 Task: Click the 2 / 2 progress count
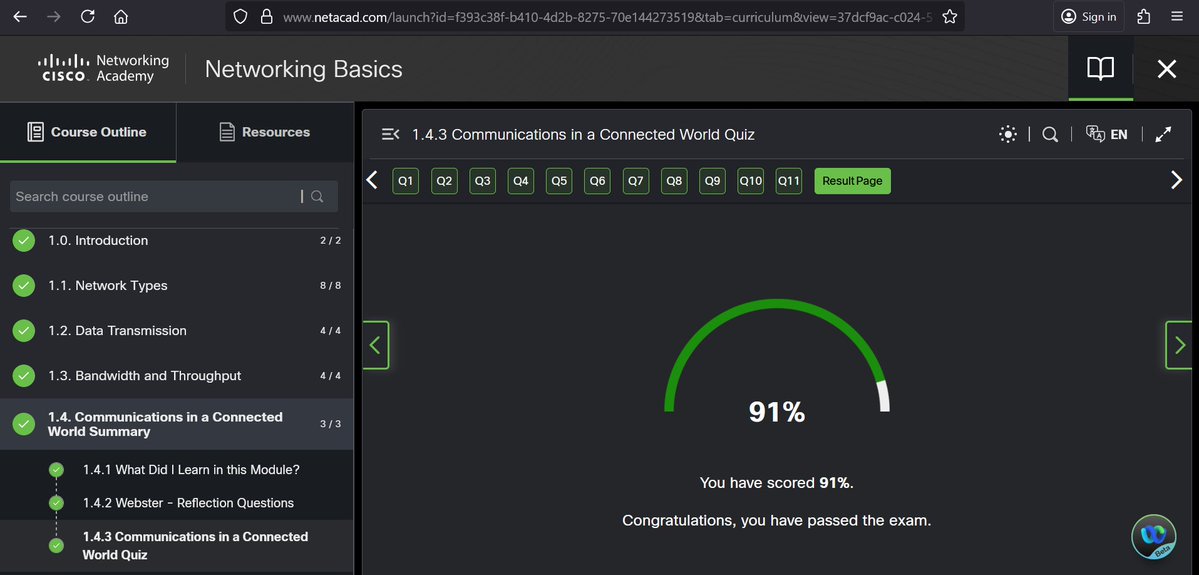tap(330, 240)
